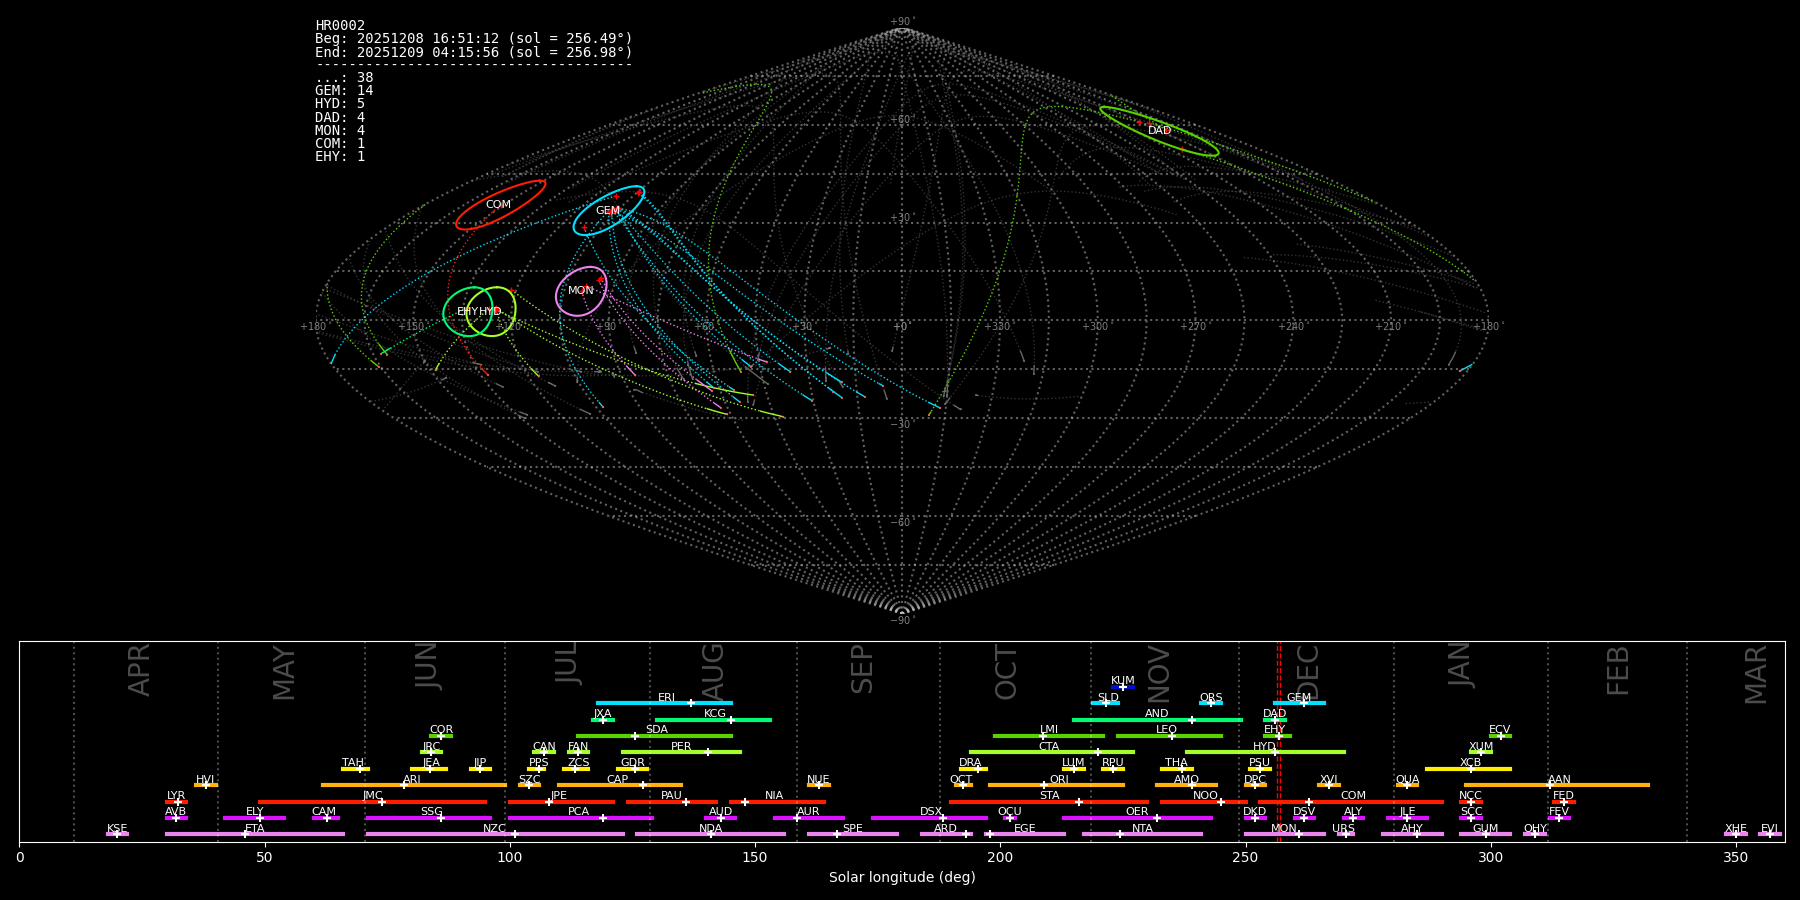Click the KSE shower bar label in timeline

click(117, 829)
